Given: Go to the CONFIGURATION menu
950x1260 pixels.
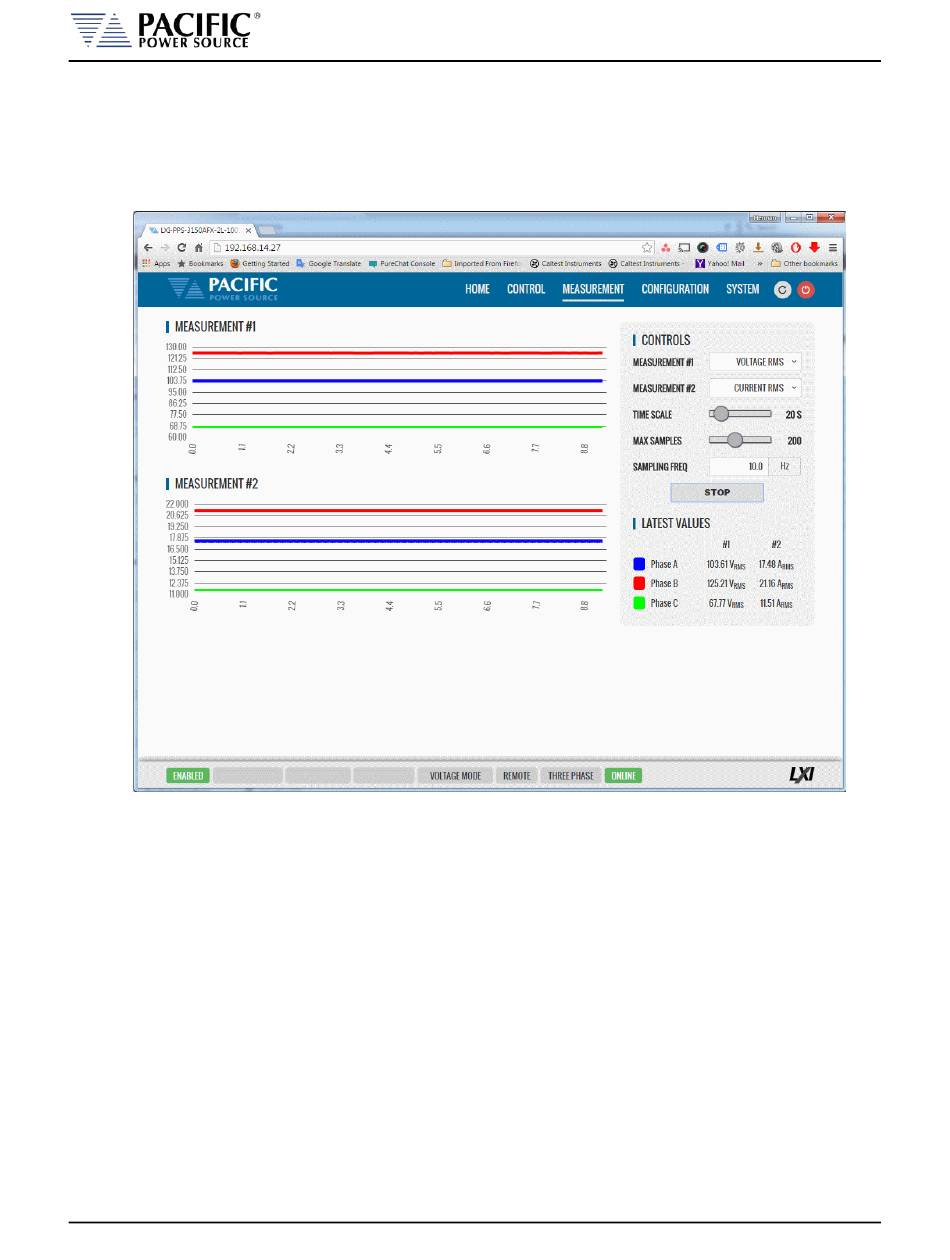Looking at the screenshot, I should coord(675,290).
